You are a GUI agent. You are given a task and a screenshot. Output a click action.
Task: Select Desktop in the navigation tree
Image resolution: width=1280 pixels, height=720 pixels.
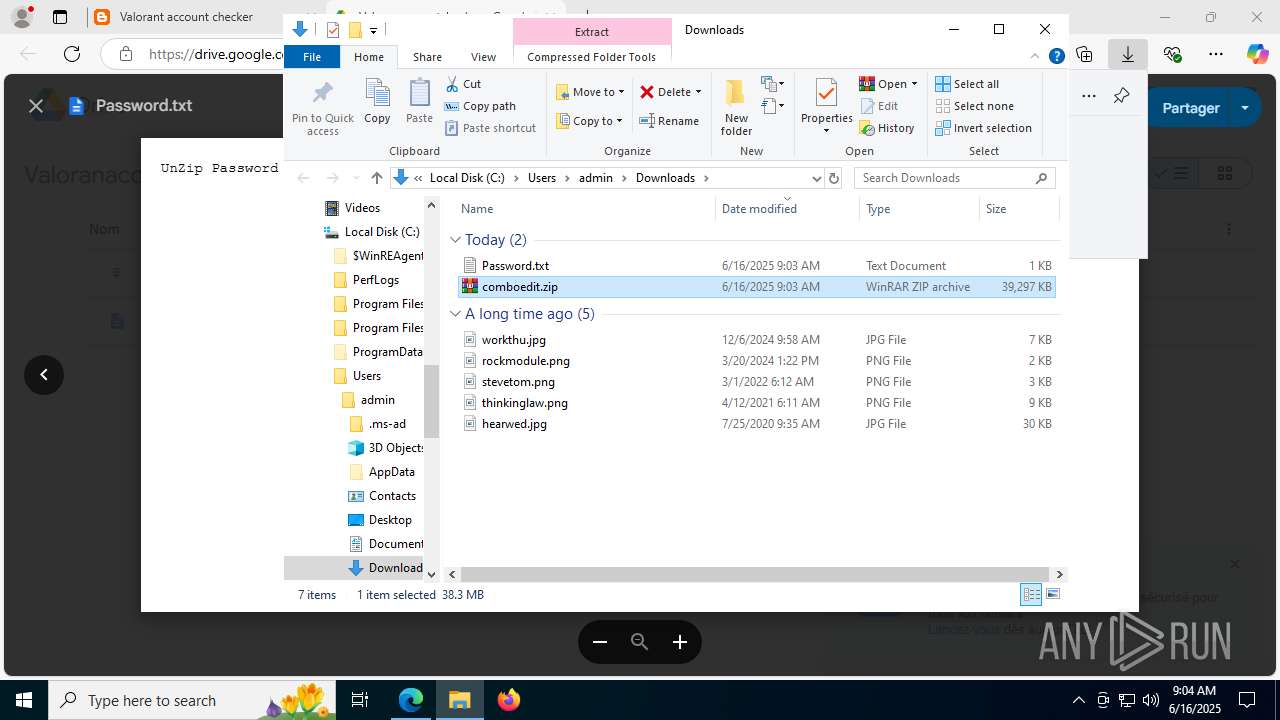click(x=390, y=520)
